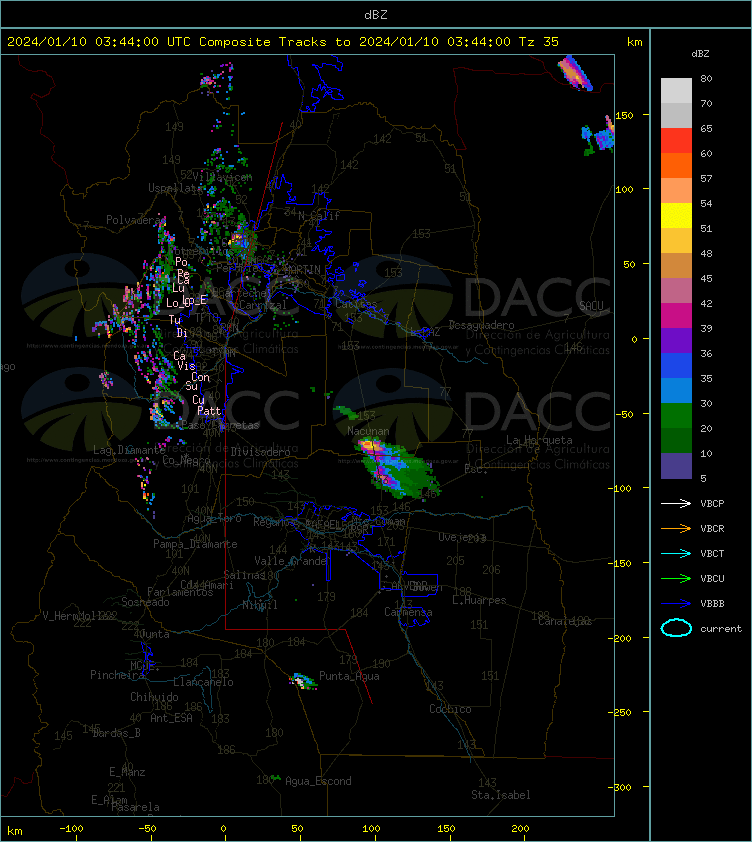Click the dBZ title at top center
Image resolution: width=752 pixels, height=842 pixels.
pyautogui.click(x=375, y=15)
